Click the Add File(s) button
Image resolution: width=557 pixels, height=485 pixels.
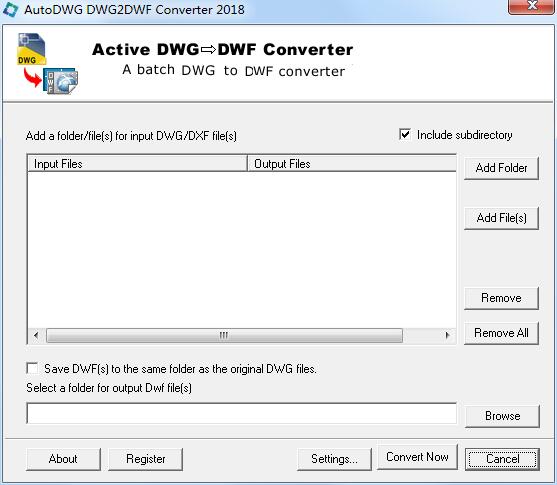(501, 218)
